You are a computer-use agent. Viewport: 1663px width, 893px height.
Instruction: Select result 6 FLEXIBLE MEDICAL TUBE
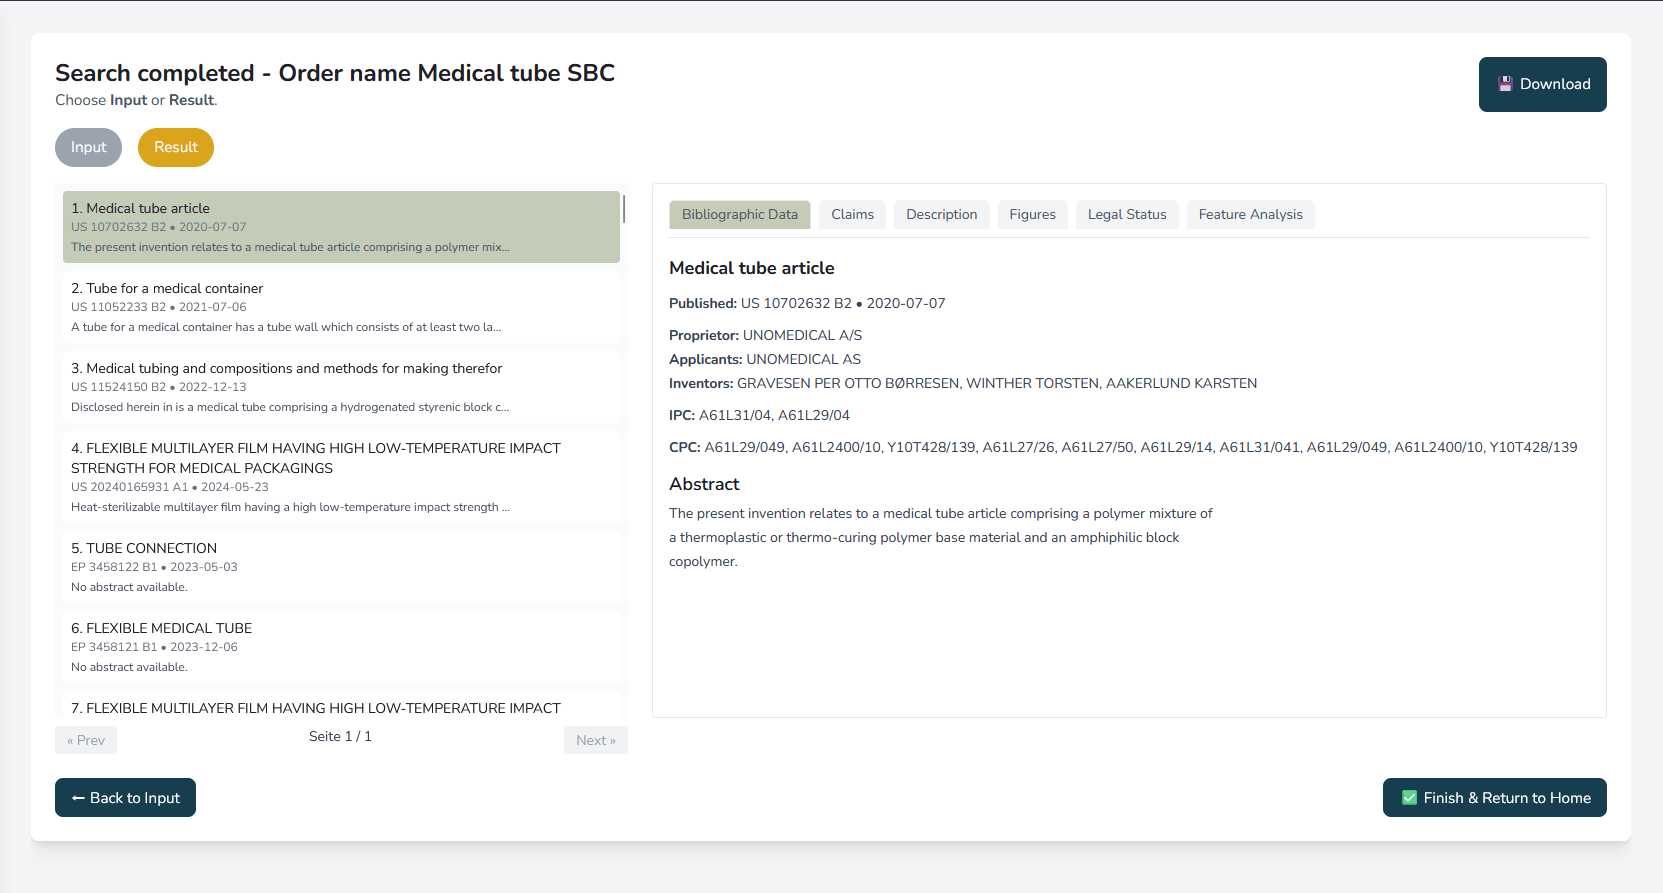click(x=341, y=647)
